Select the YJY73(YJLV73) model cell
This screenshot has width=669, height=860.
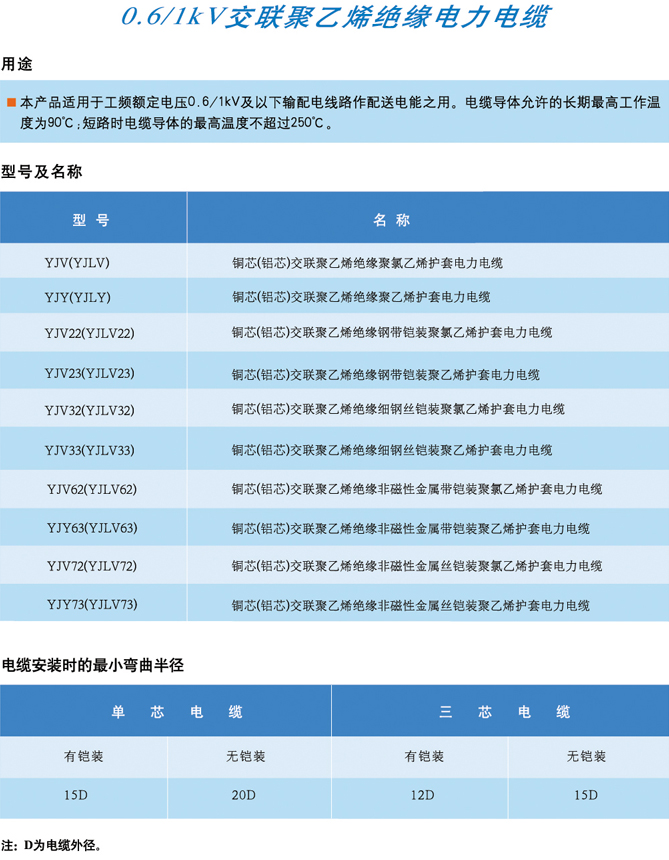[x=91, y=604]
